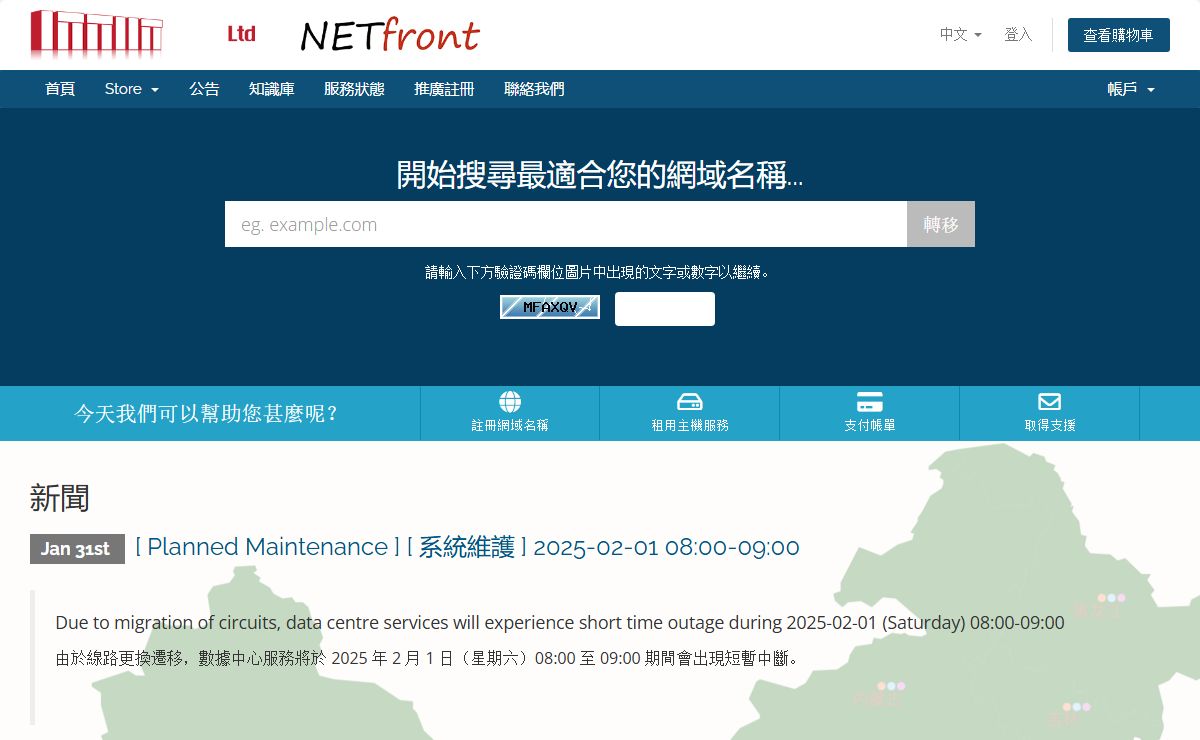Go to 首頁 home page
Screen dimensions: 1200x740
[60, 89]
